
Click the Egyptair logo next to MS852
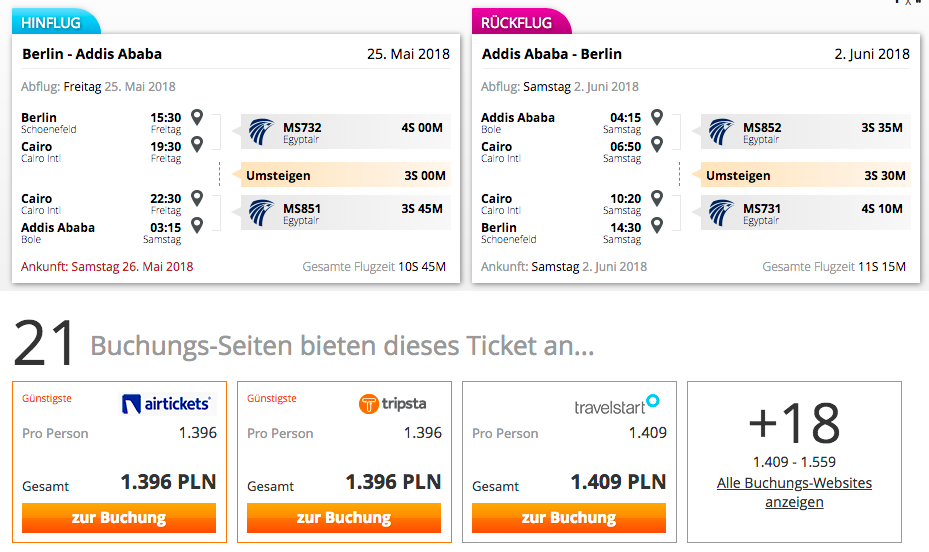(x=721, y=131)
